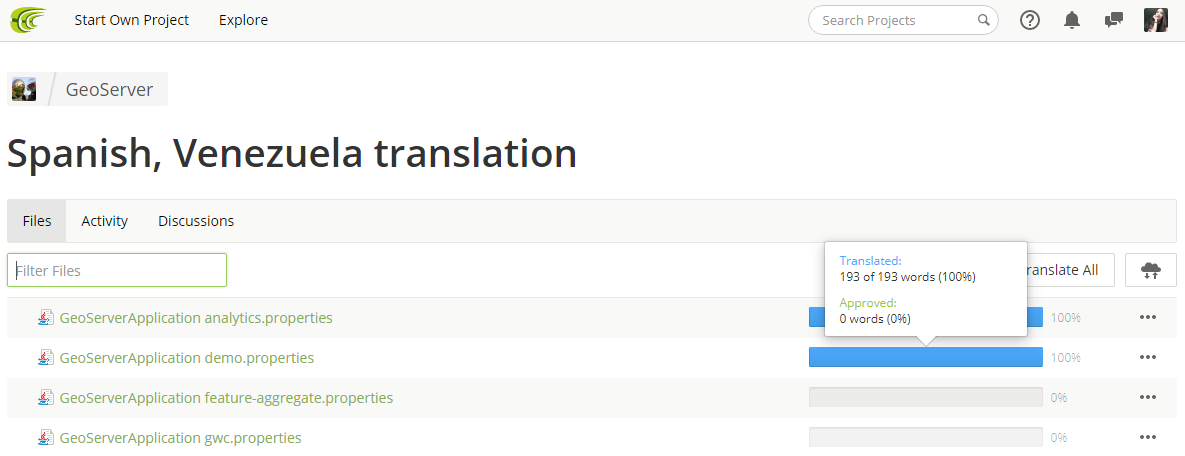Click the demo.properties blue progress bar

(926, 357)
